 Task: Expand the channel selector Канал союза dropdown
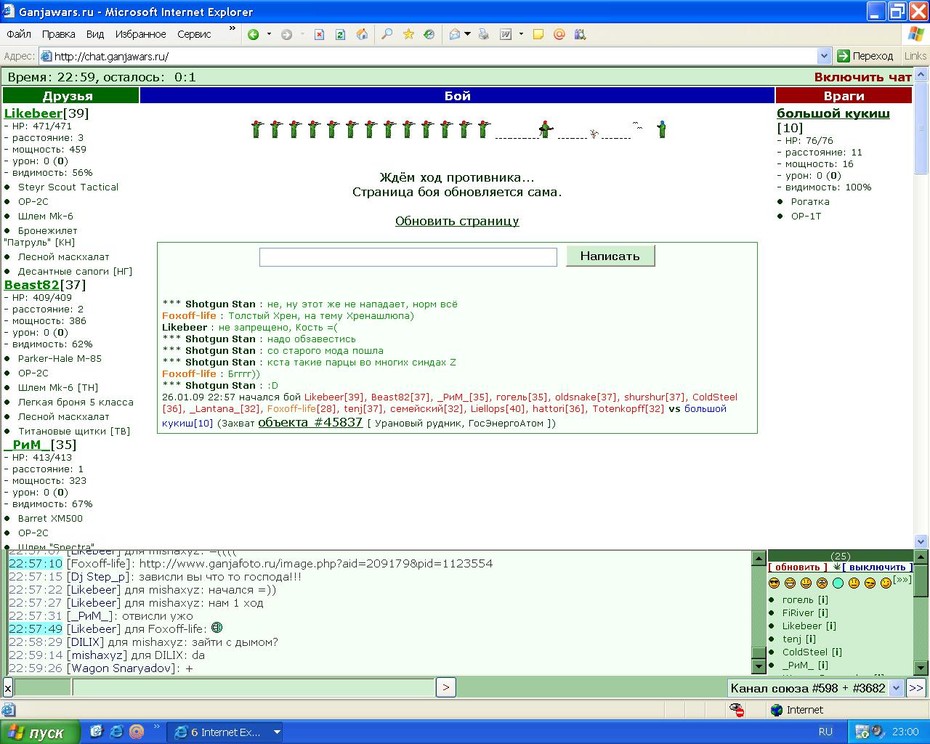pos(896,688)
